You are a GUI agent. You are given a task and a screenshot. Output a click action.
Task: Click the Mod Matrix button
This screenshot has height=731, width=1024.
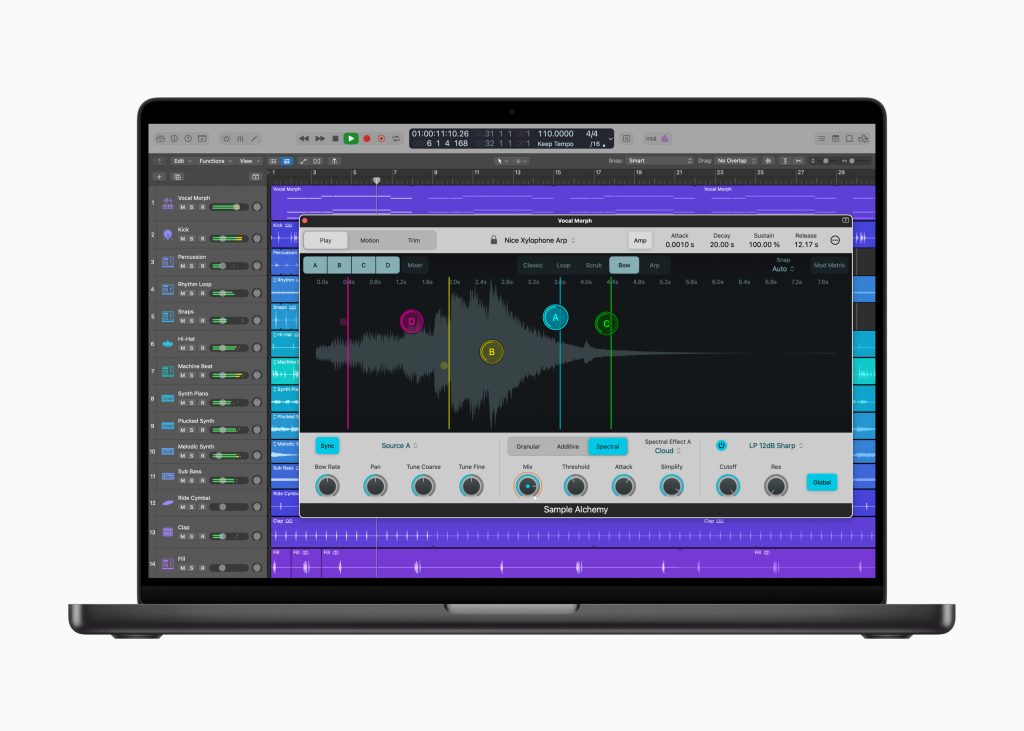click(x=829, y=265)
